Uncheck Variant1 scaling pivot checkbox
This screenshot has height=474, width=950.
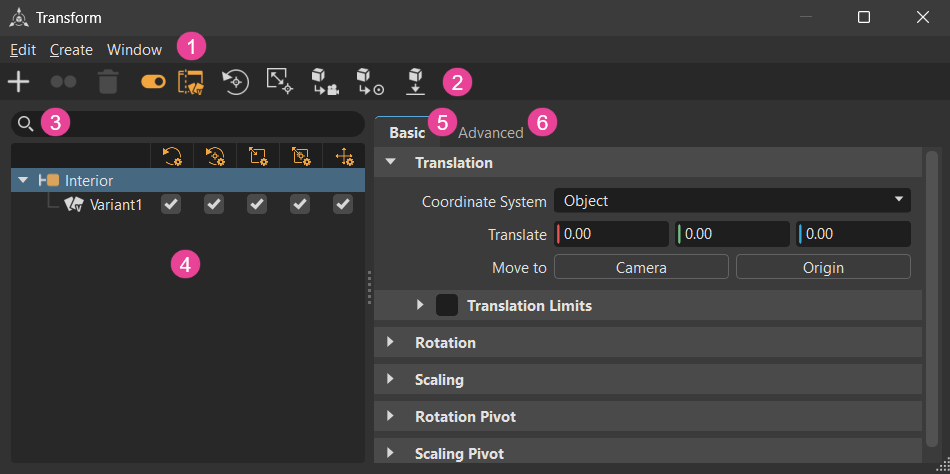coord(301,205)
